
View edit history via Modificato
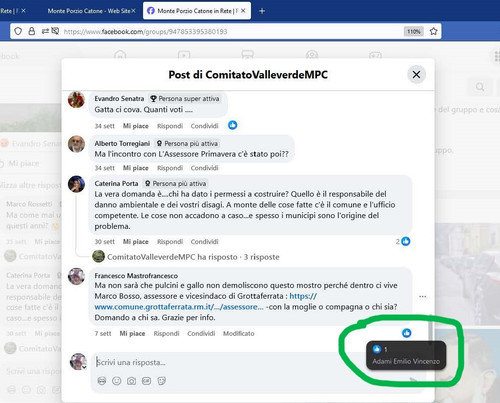coord(239,333)
